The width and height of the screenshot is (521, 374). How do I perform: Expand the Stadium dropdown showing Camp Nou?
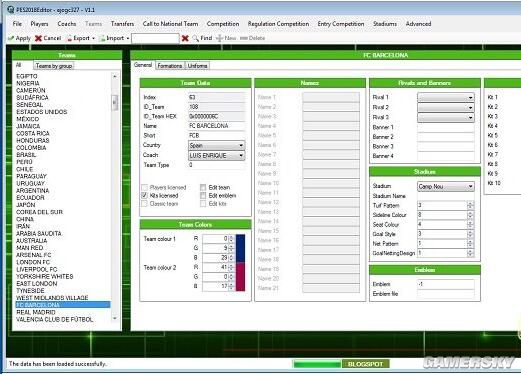(x=446, y=186)
